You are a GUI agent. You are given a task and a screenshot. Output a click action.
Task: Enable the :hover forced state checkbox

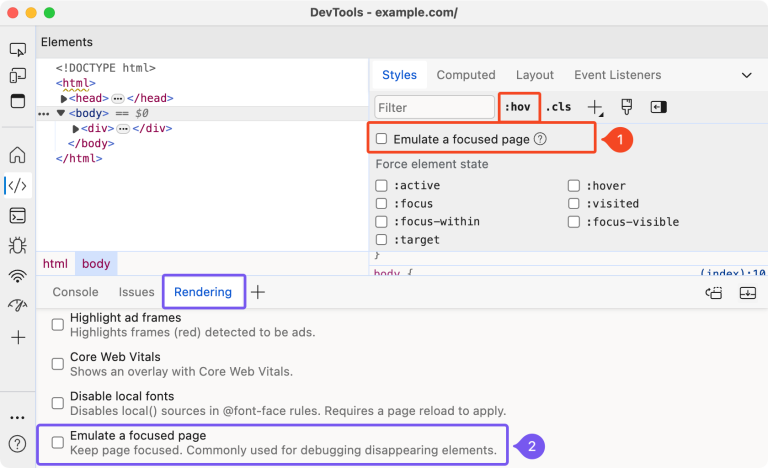pyautogui.click(x=575, y=186)
